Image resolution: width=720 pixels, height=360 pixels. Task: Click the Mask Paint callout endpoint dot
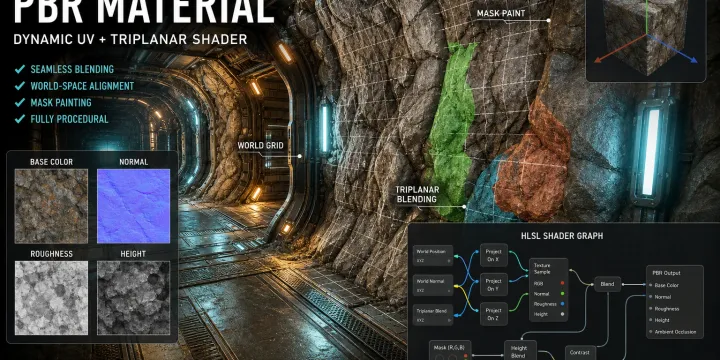click(549, 21)
